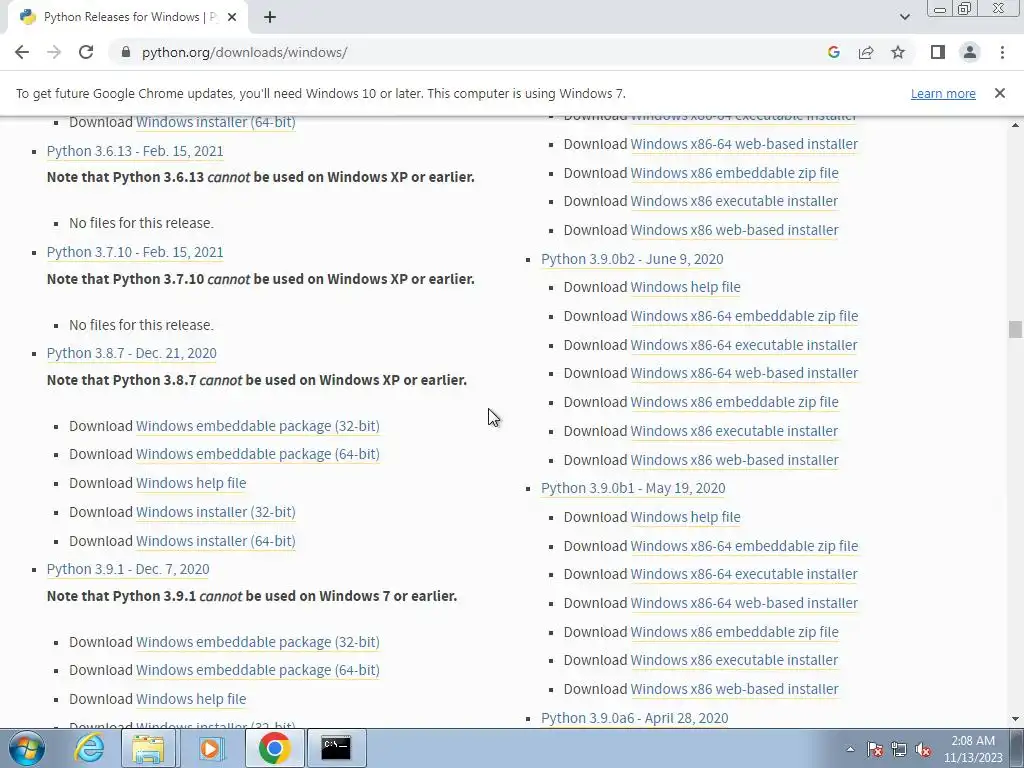Download 3.9.0b1 x86 embeddable zip file
The image size is (1024, 768).
pyautogui.click(x=734, y=632)
